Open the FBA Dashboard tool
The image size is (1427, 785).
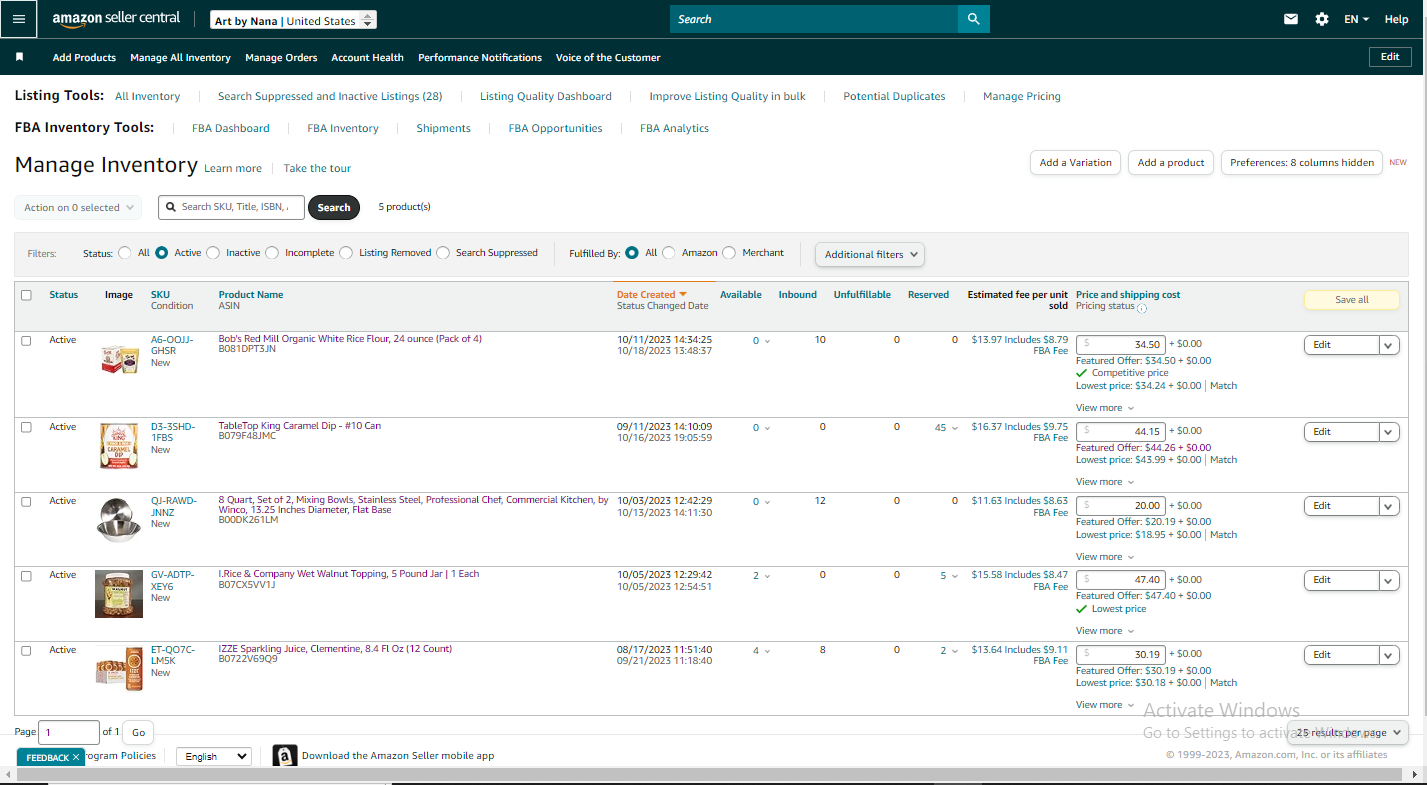pyautogui.click(x=231, y=128)
